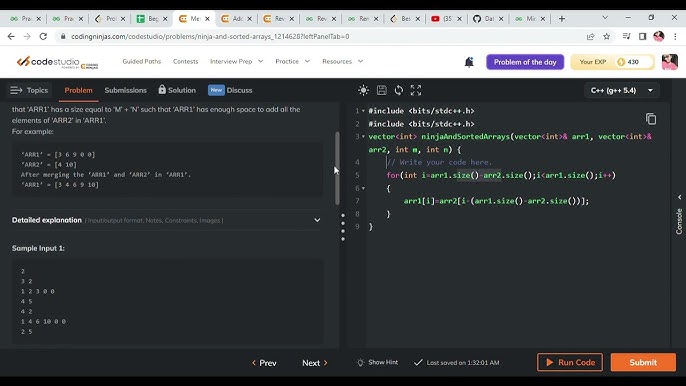686x386 pixels.
Task: Reset code with the refresh arrows icon
Action: pos(399,90)
